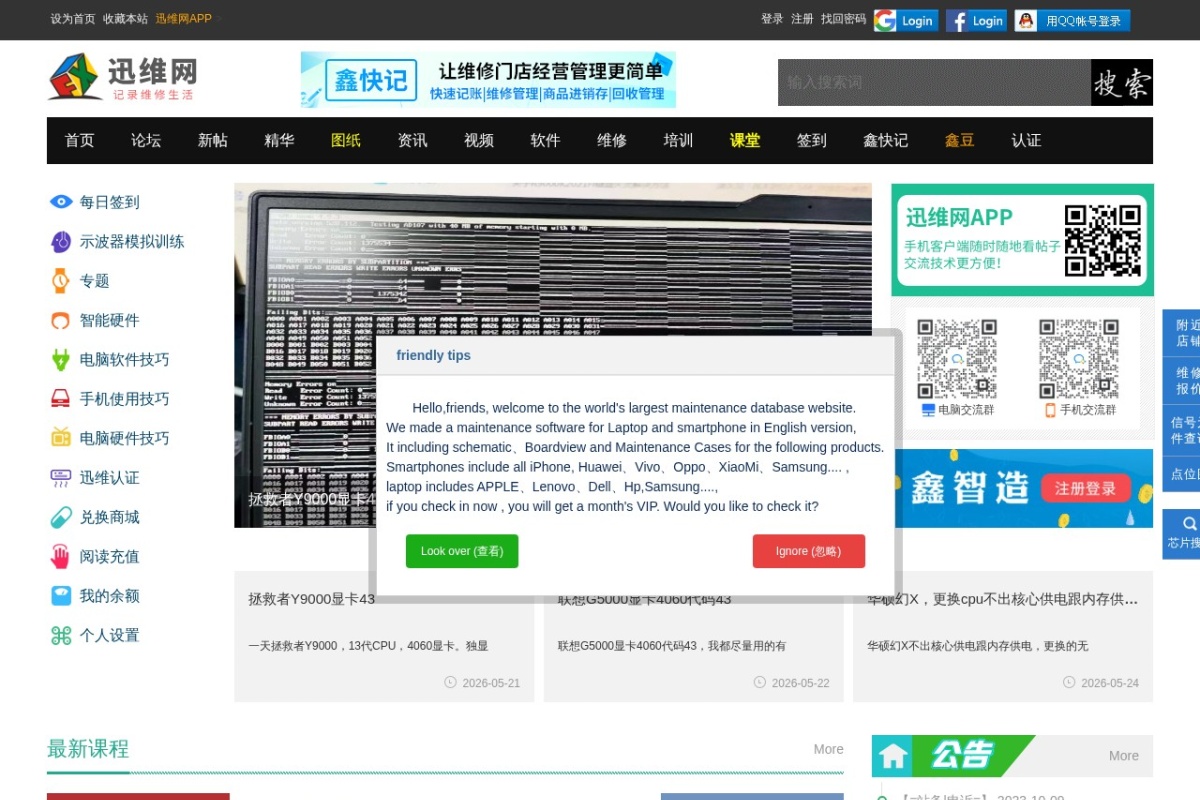
Task: Click the 电脑交流群 QR code
Action: [957, 358]
